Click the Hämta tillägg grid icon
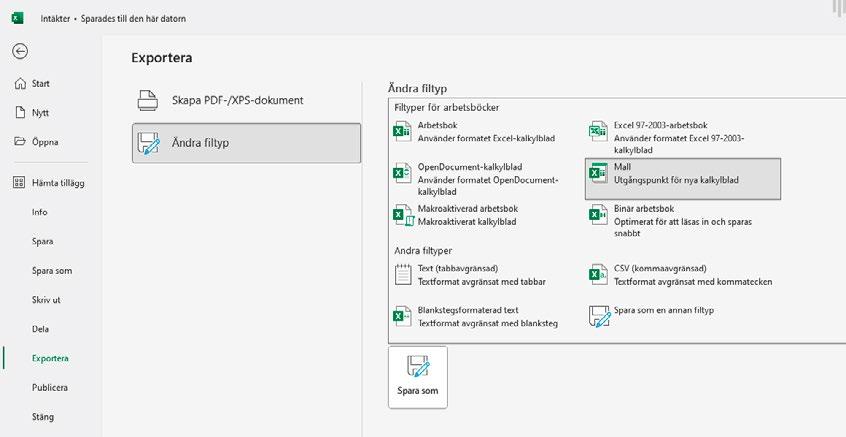The width and height of the screenshot is (846, 437). [x=19, y=182]
